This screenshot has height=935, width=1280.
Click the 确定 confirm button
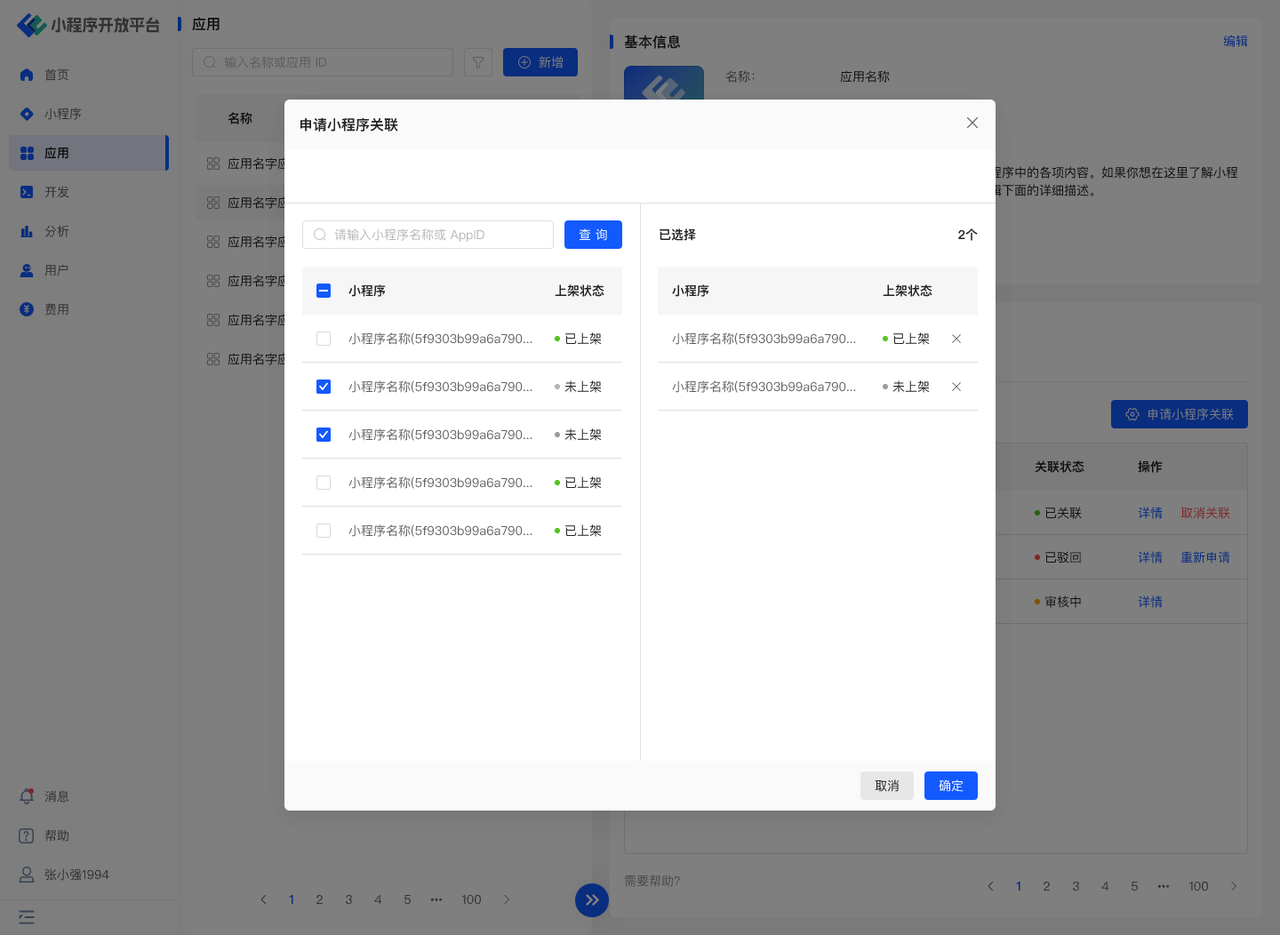click(x=950, y=786)
